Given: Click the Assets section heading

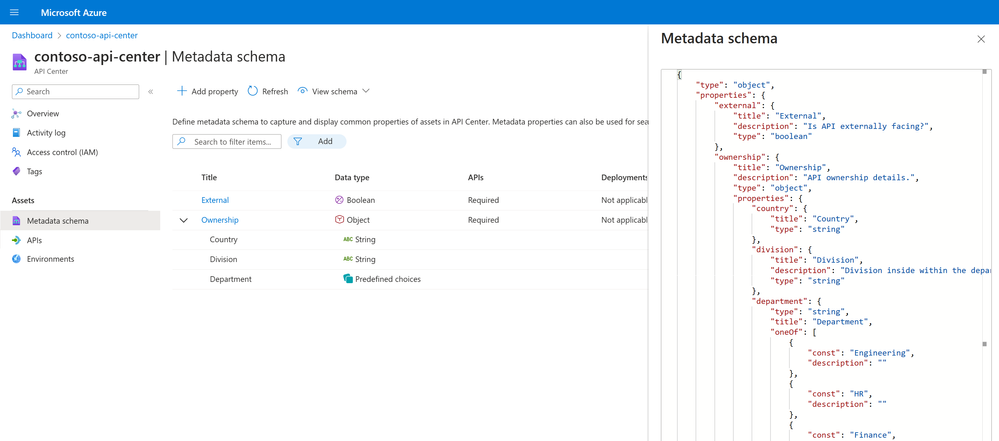Looking at the screenshot, I should click(22, 201).
